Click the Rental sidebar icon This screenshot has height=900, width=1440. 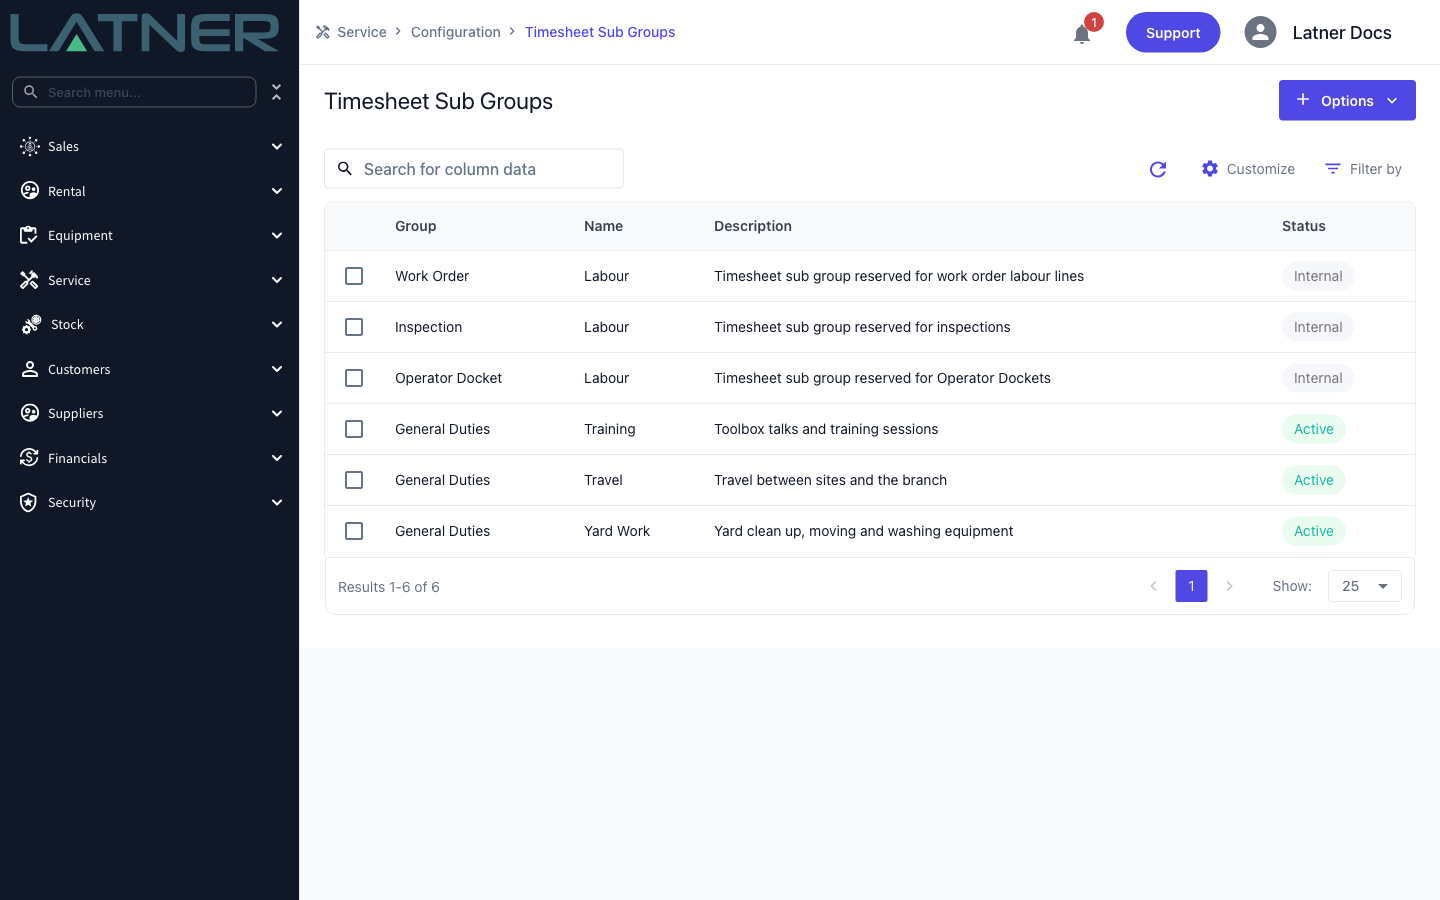click(x=30, y=191)
